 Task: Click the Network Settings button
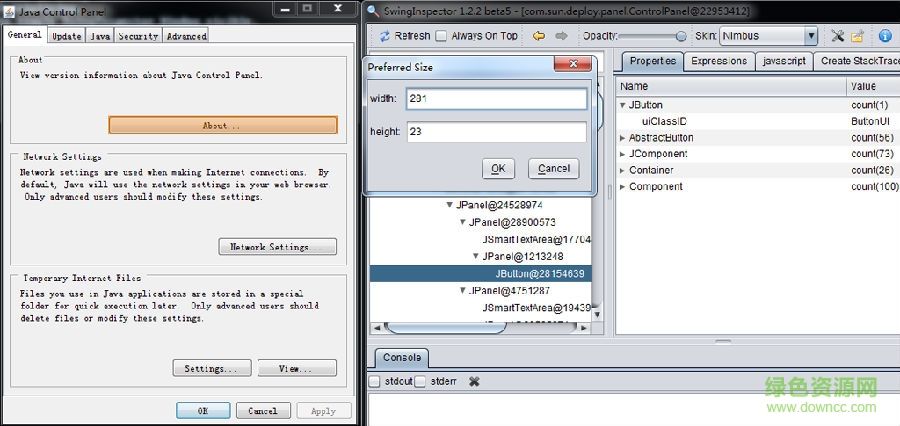coord(277,247)
